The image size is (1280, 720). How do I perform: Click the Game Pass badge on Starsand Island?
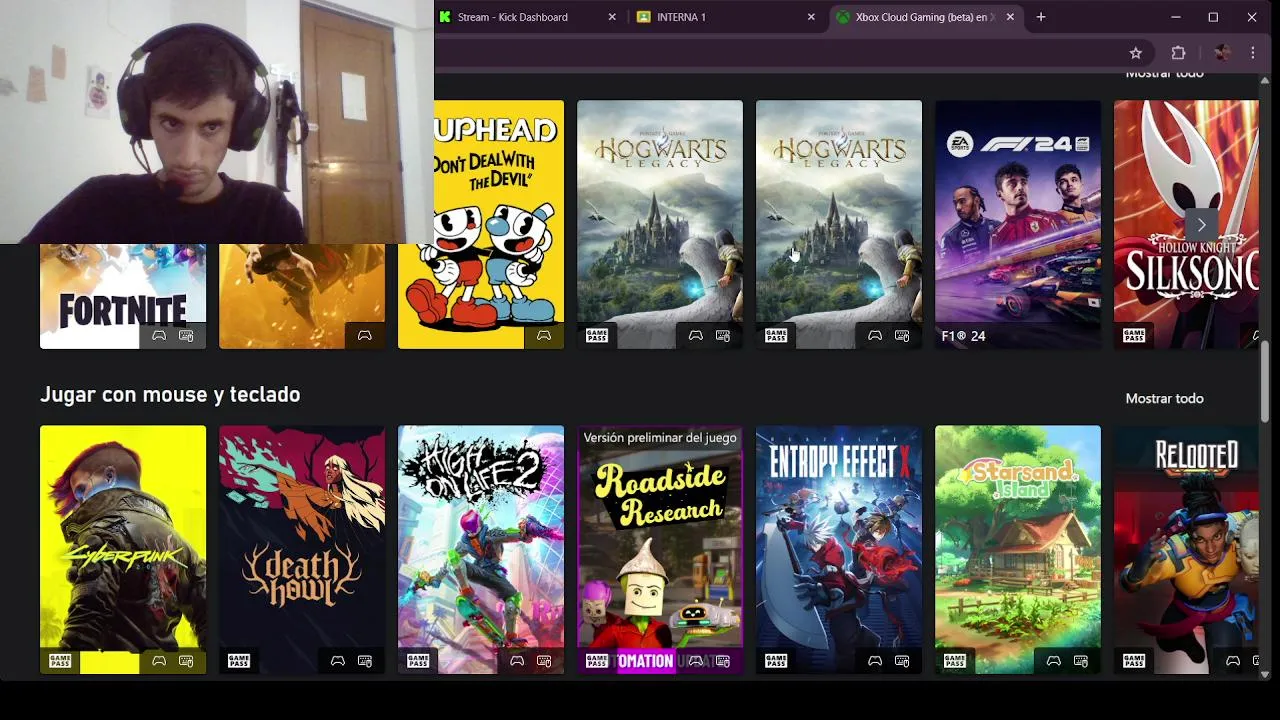tap(955, 661)
